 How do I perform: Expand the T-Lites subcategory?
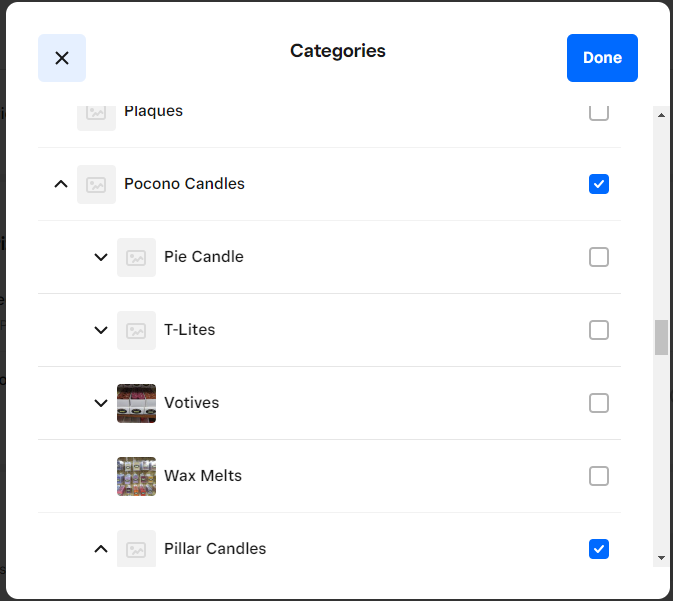pyautogui.click(x=101, y=330)
